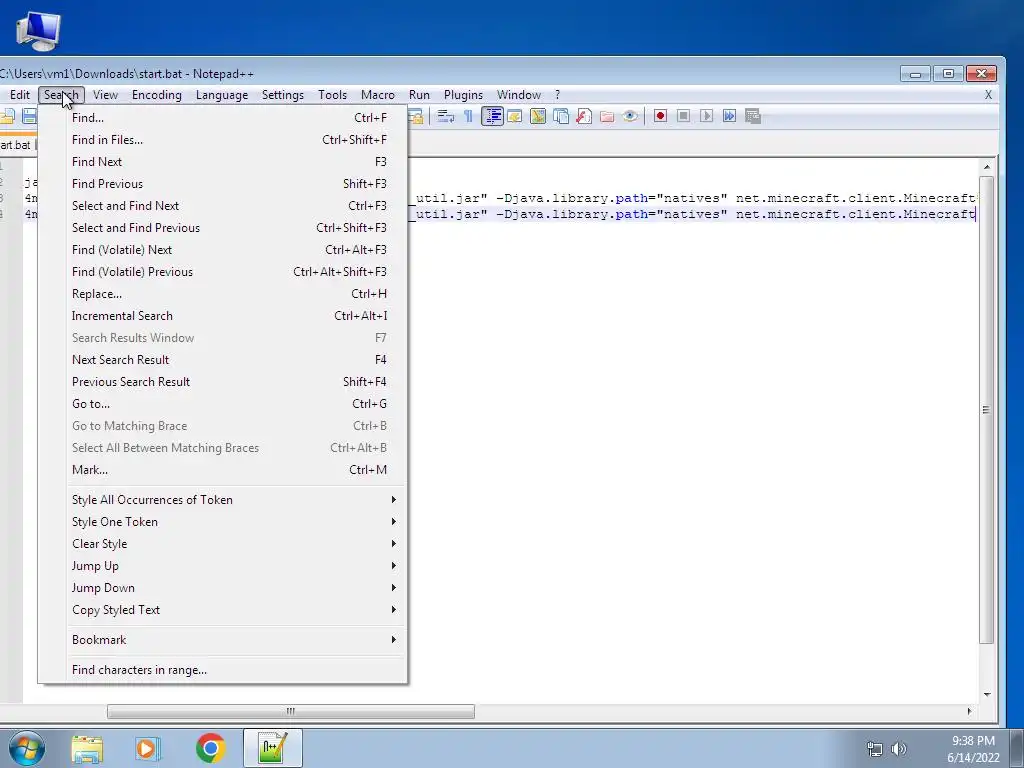Image resolution: width=1024 pixels, height=768 pixels.
Task: Open the Plugins menu
Action: [463, 95]
